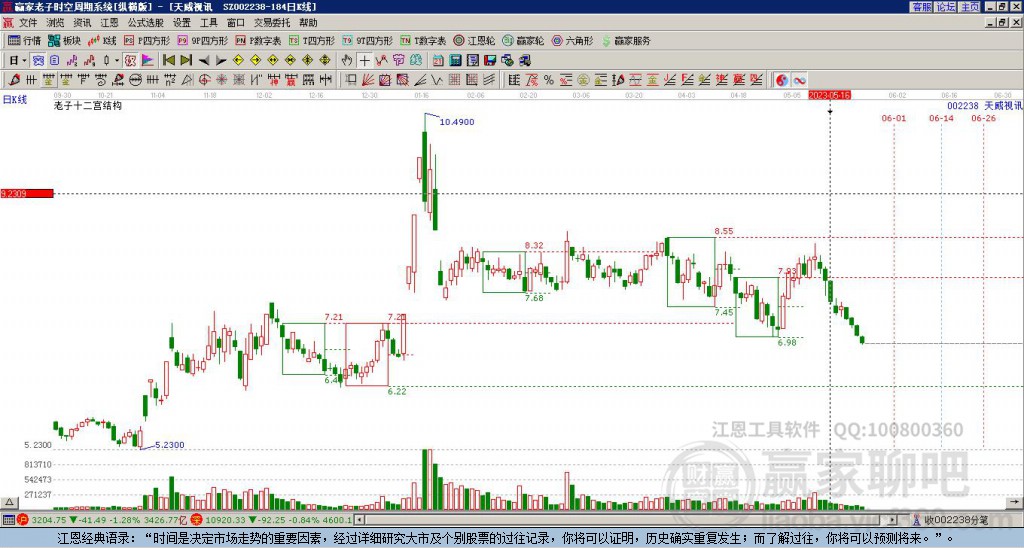Click the zigzag wave line tool
1024x548 pixels.
[x=437, y=80]
